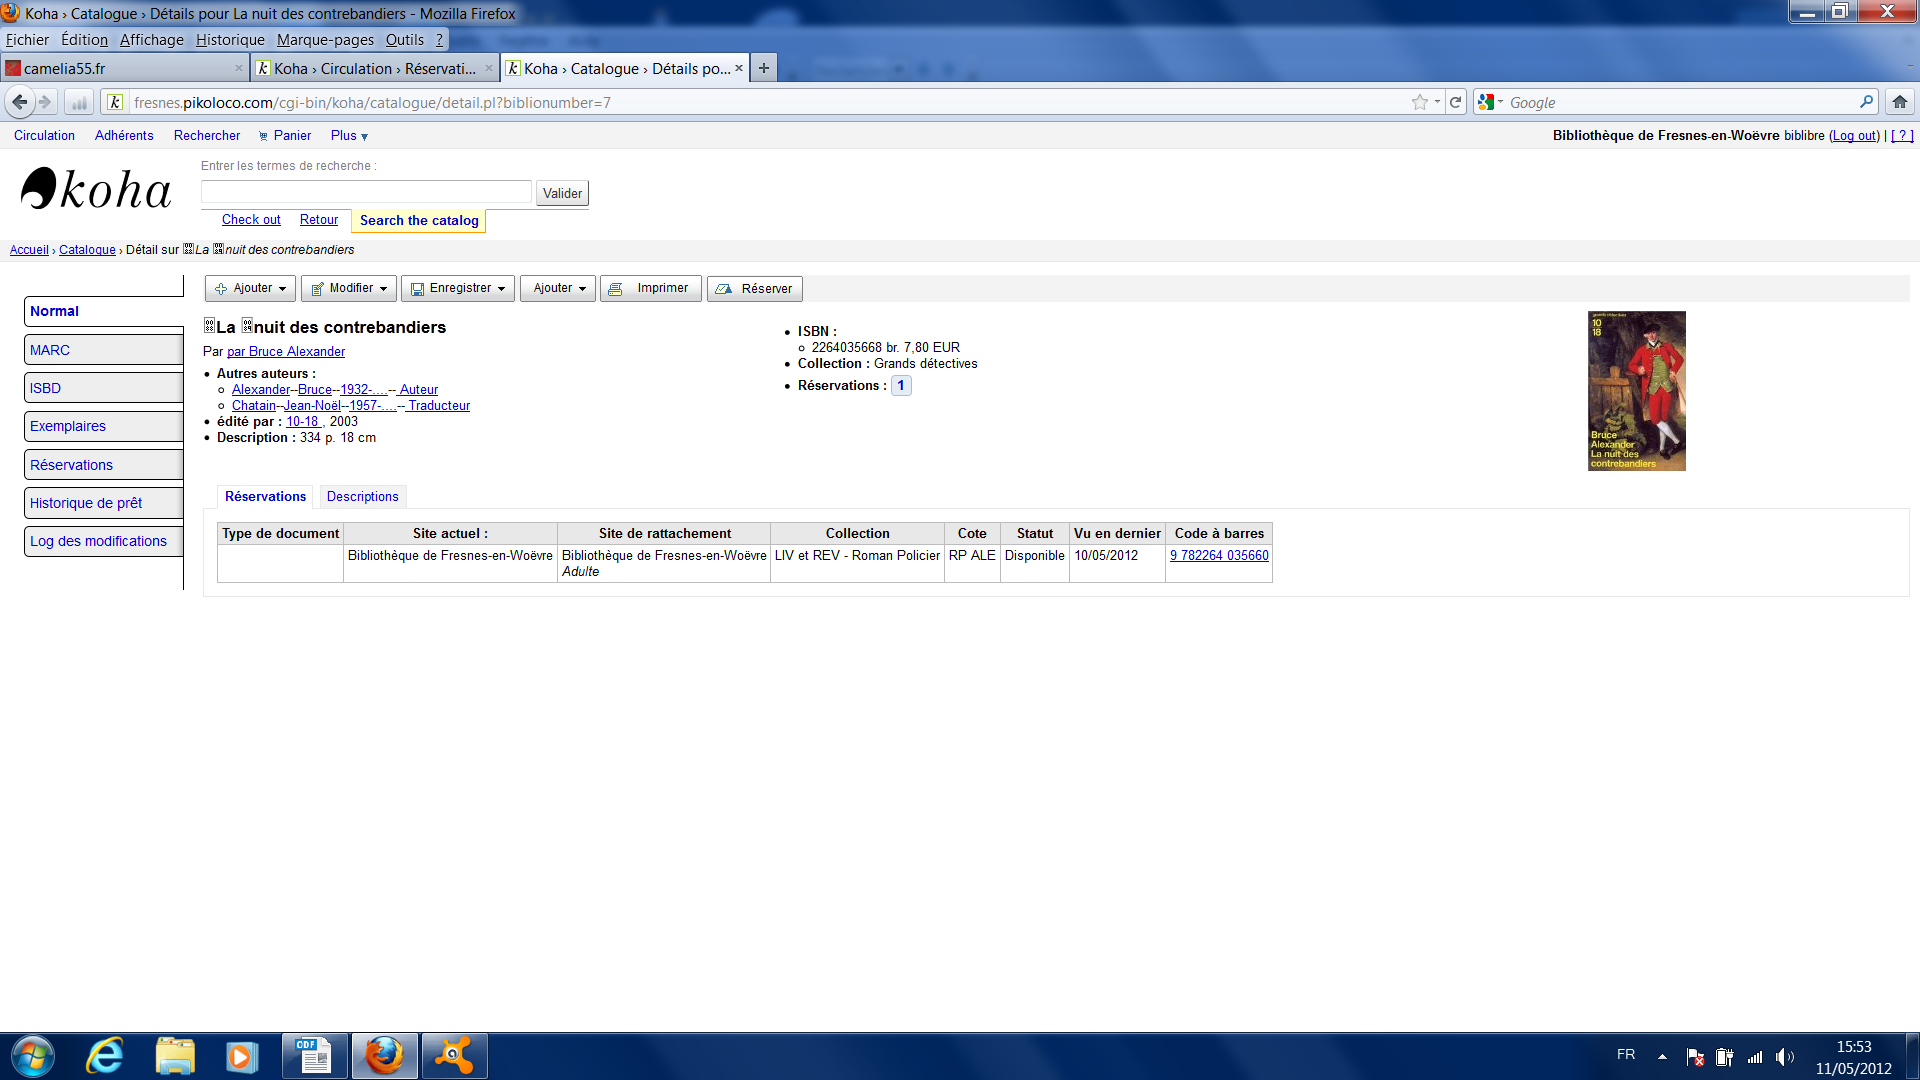Viewport: 1920px width, 1080px height.
Task: Switch to the Descriptions tab
Action: tap(362, 497)
